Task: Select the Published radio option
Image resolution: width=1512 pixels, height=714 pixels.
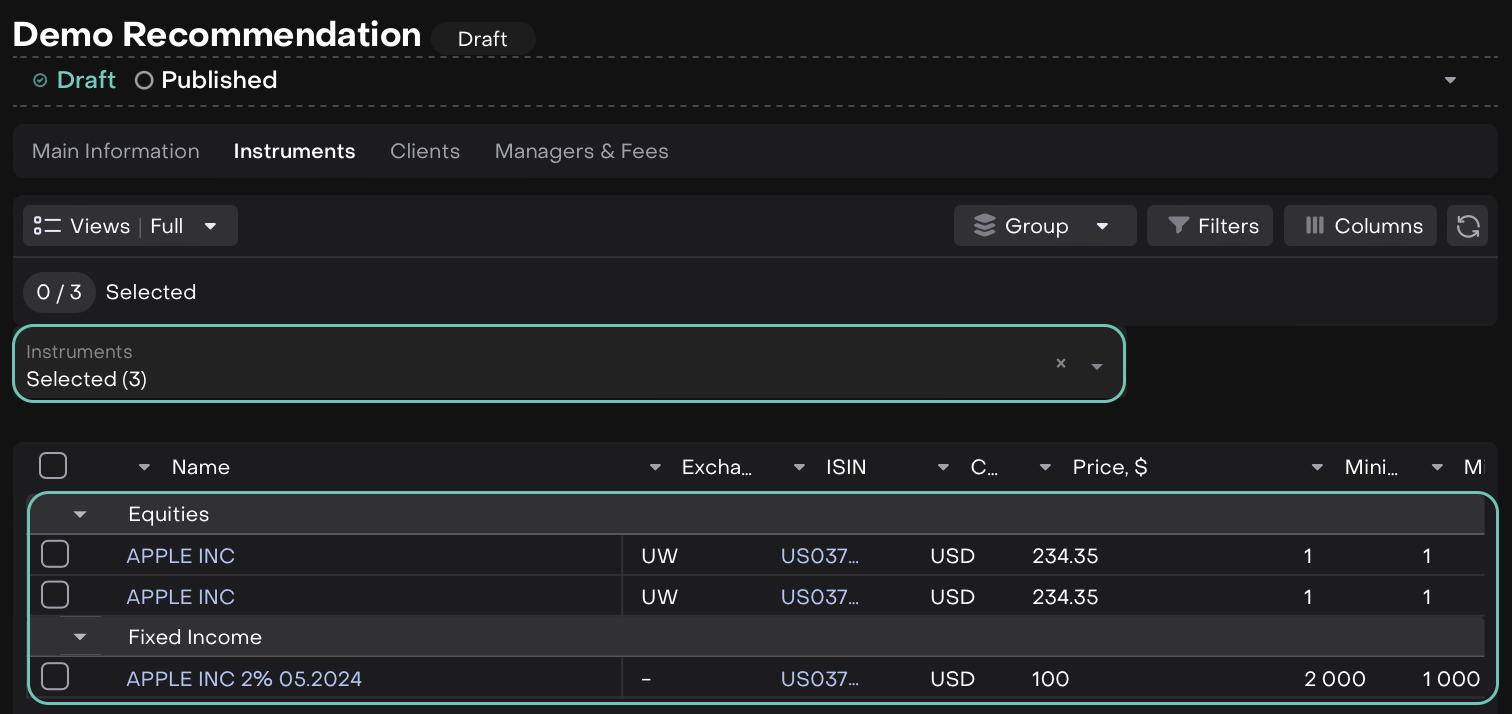Action: pyautogui.click(x=144, y=81)
